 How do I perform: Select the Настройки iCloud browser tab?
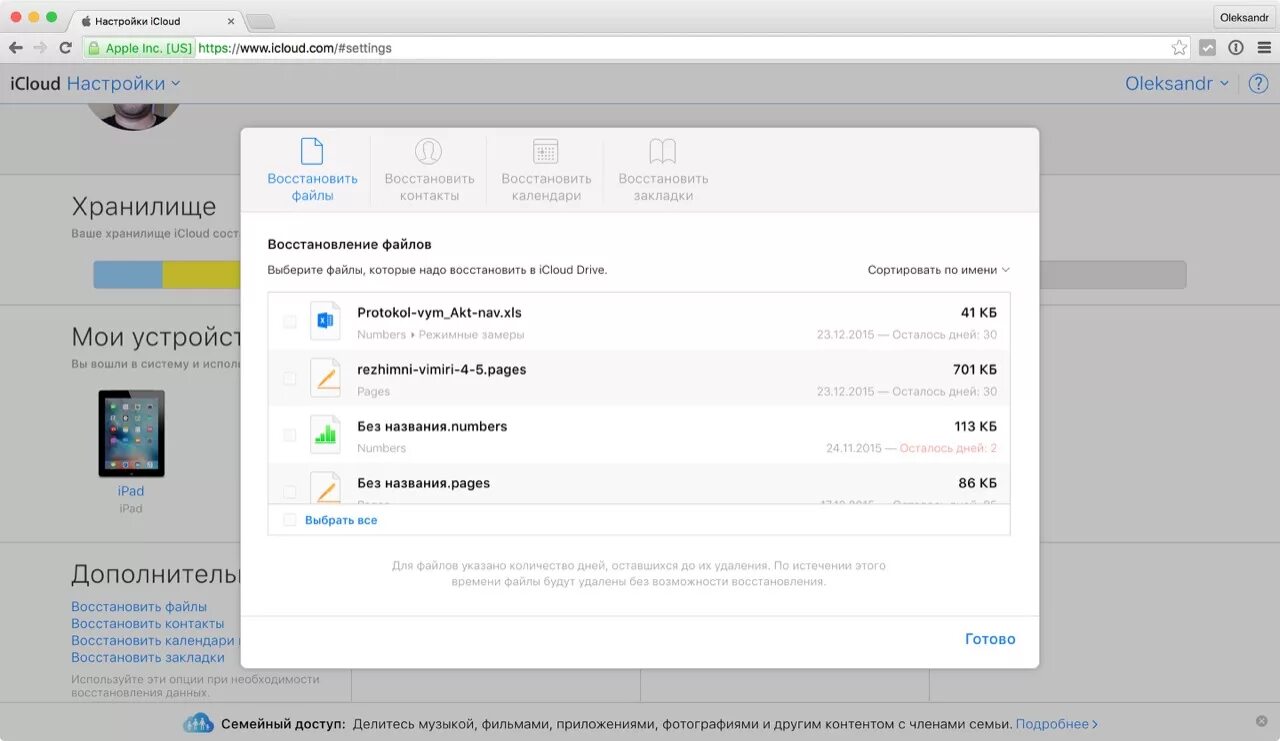pos(156,20)
